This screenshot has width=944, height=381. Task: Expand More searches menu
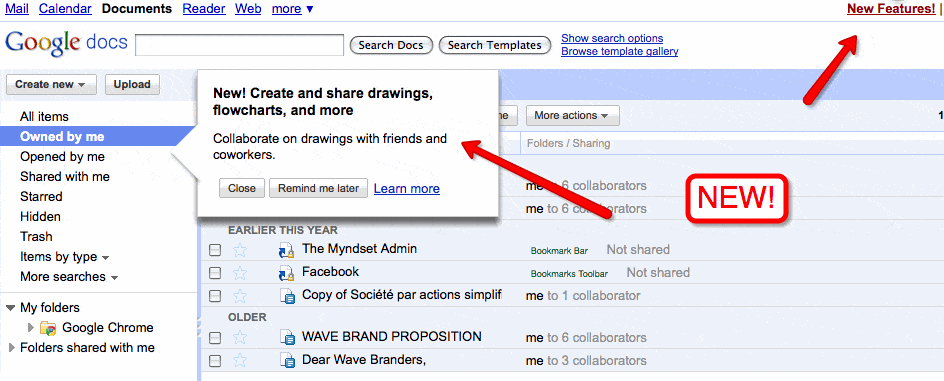point(69,277)
